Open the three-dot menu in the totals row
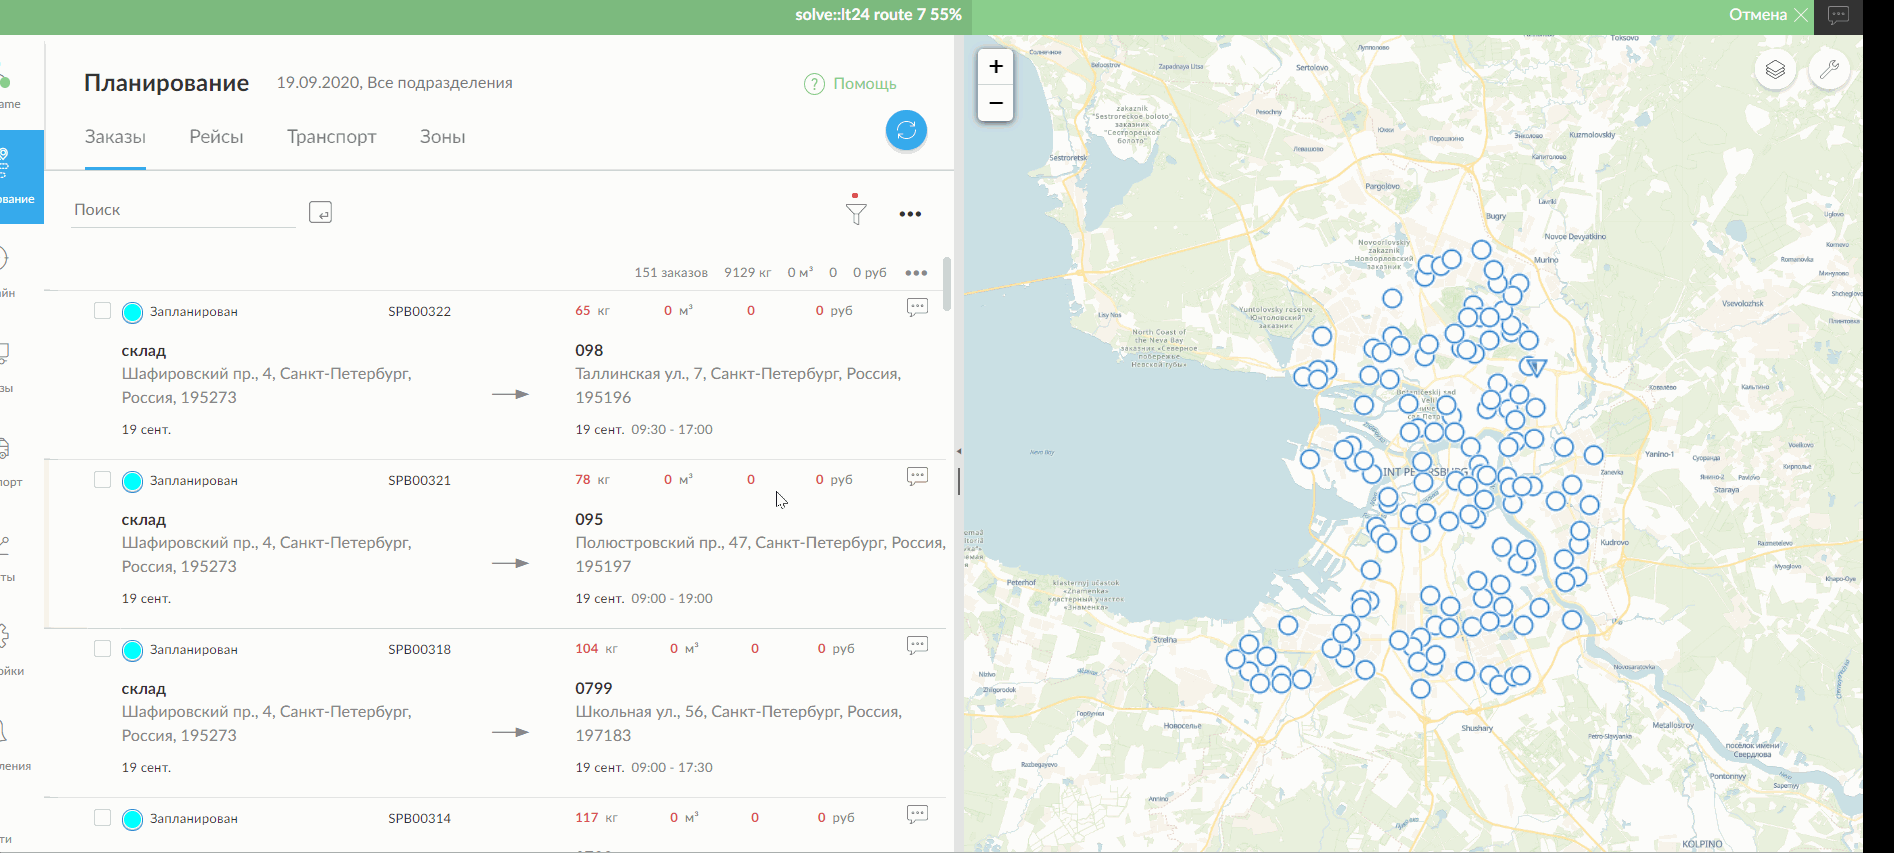1894x853 pixels. [x=916, y=273]
